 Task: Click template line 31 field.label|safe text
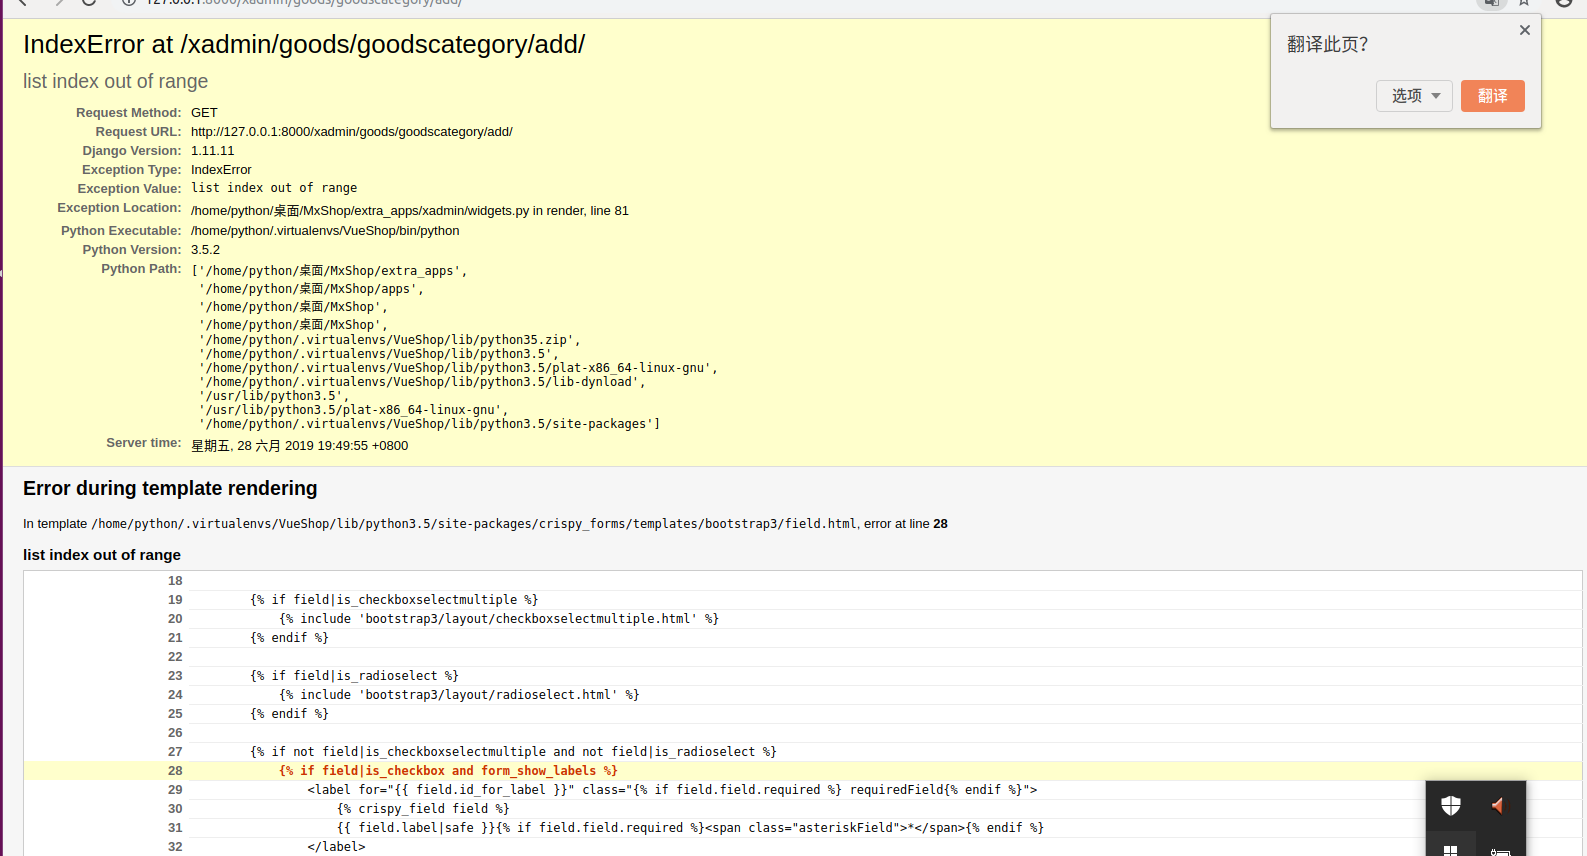(x=690, y=828)
